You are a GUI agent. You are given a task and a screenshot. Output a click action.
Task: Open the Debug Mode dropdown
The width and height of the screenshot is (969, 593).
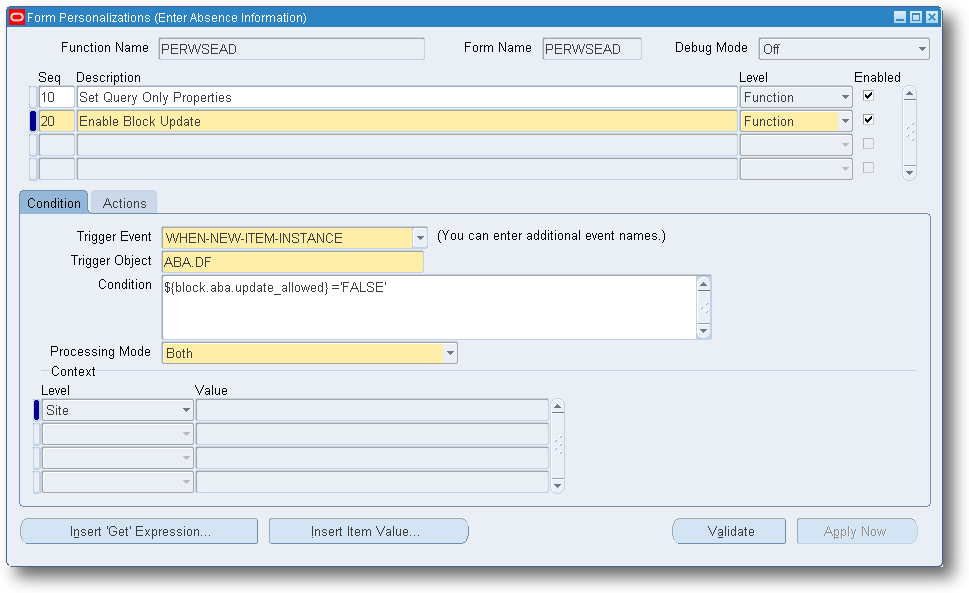coord(922,49)
